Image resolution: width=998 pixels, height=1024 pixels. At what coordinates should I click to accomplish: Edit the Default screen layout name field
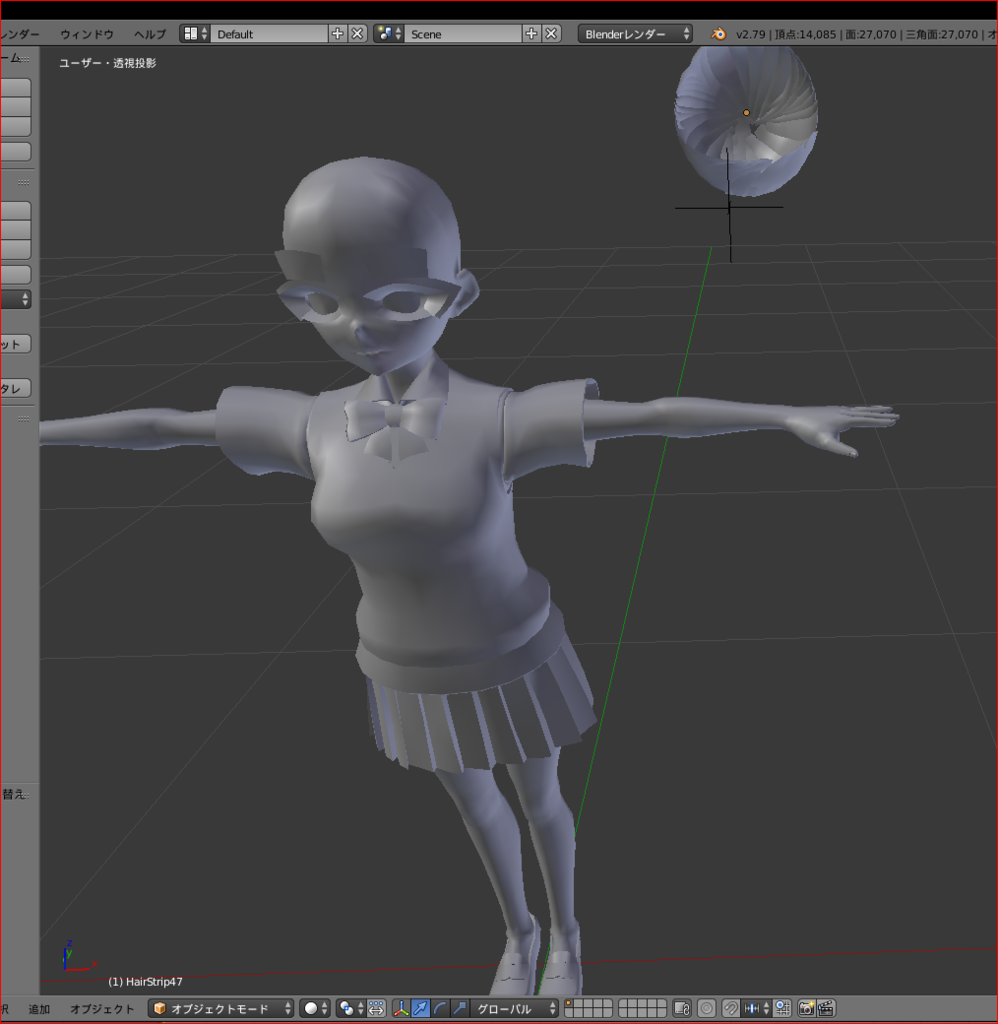point(269,34)
